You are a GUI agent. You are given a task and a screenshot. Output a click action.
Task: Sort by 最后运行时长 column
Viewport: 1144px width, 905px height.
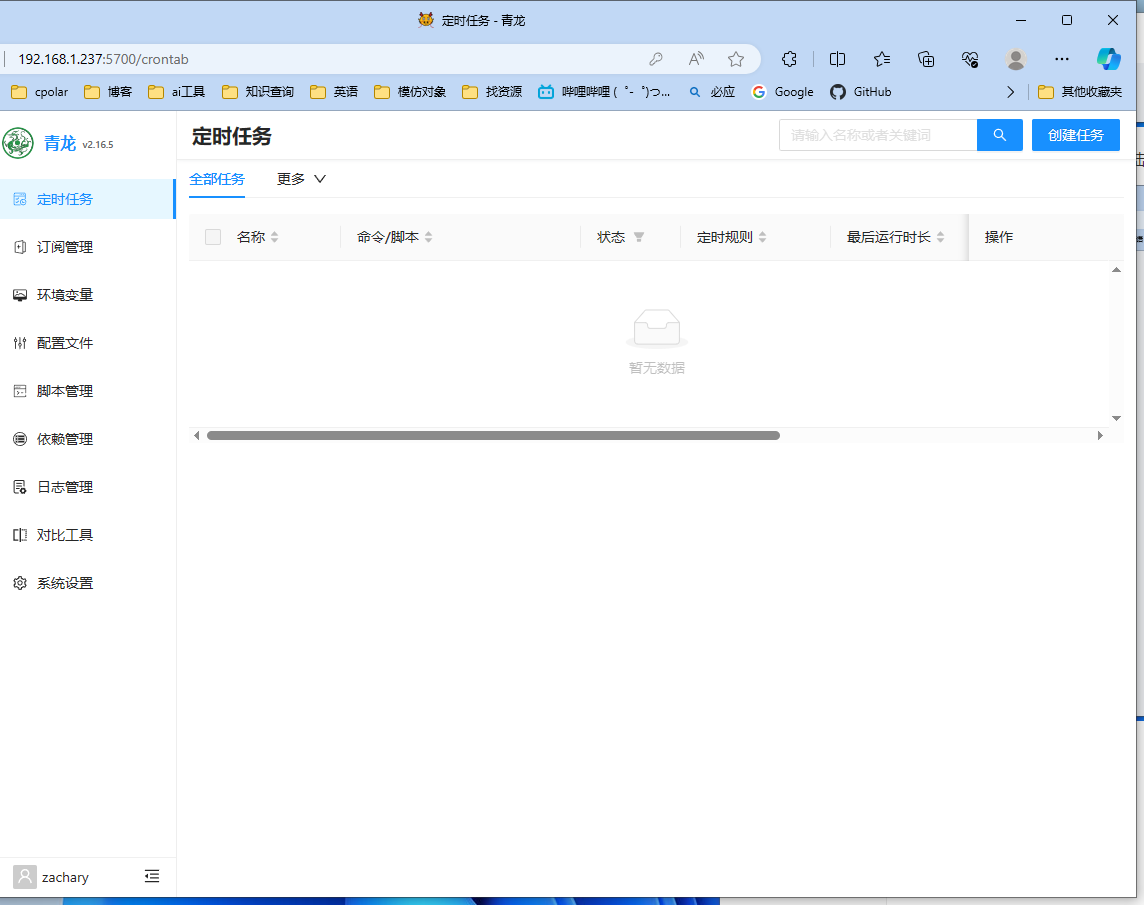pyautogui.click(x=940, y=237)
